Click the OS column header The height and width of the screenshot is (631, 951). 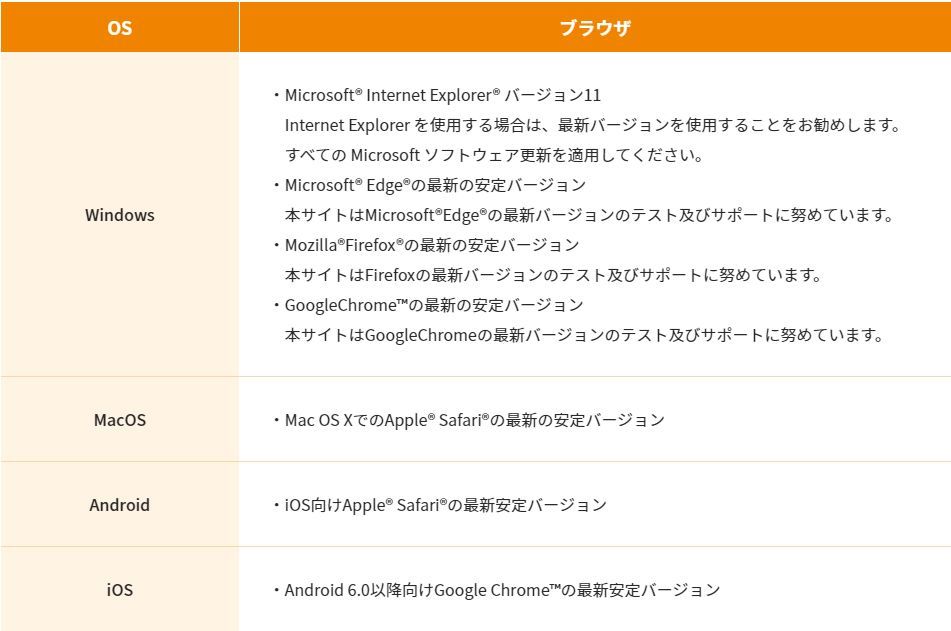coord(119,28)
